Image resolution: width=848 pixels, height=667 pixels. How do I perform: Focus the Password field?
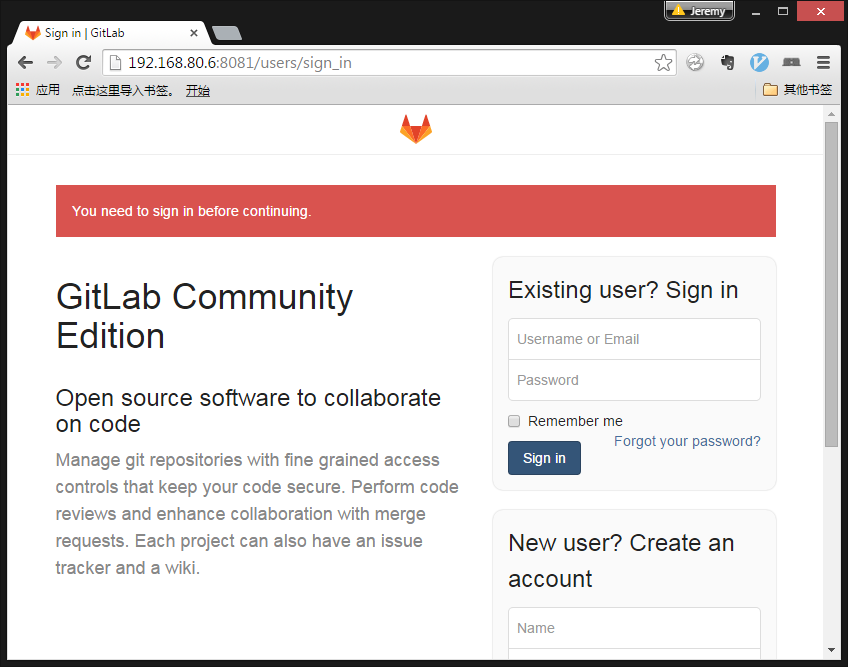point(634,380)
